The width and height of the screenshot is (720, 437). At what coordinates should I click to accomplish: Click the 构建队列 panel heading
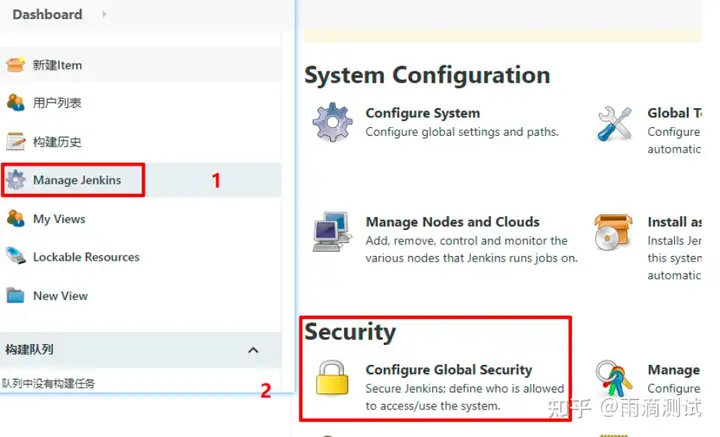pos(29,350)
